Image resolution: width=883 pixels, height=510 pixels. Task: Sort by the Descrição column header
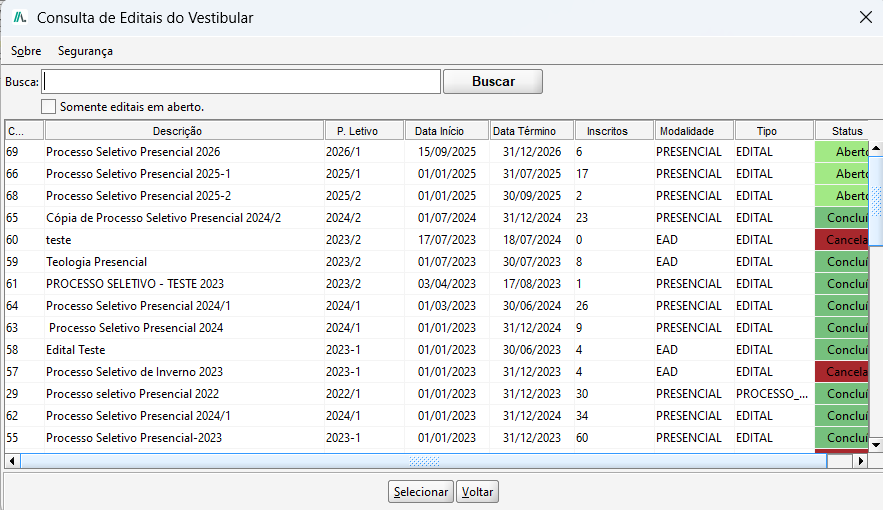[185, 131]
